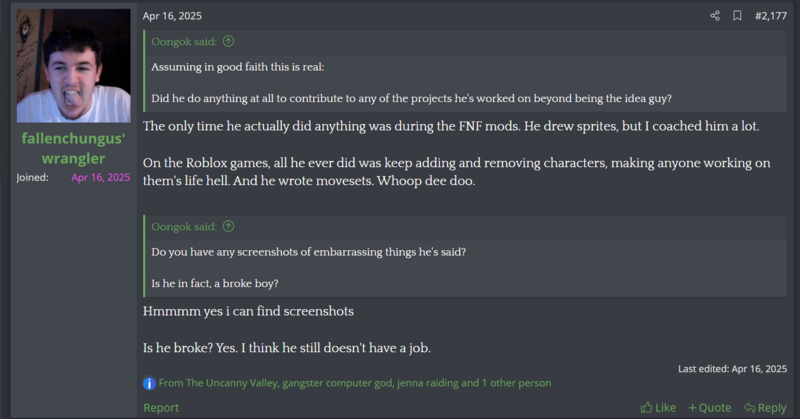Jump to second quoted Oongok post arrow
This screenshot has width=800, height=419.
(229, 227)
